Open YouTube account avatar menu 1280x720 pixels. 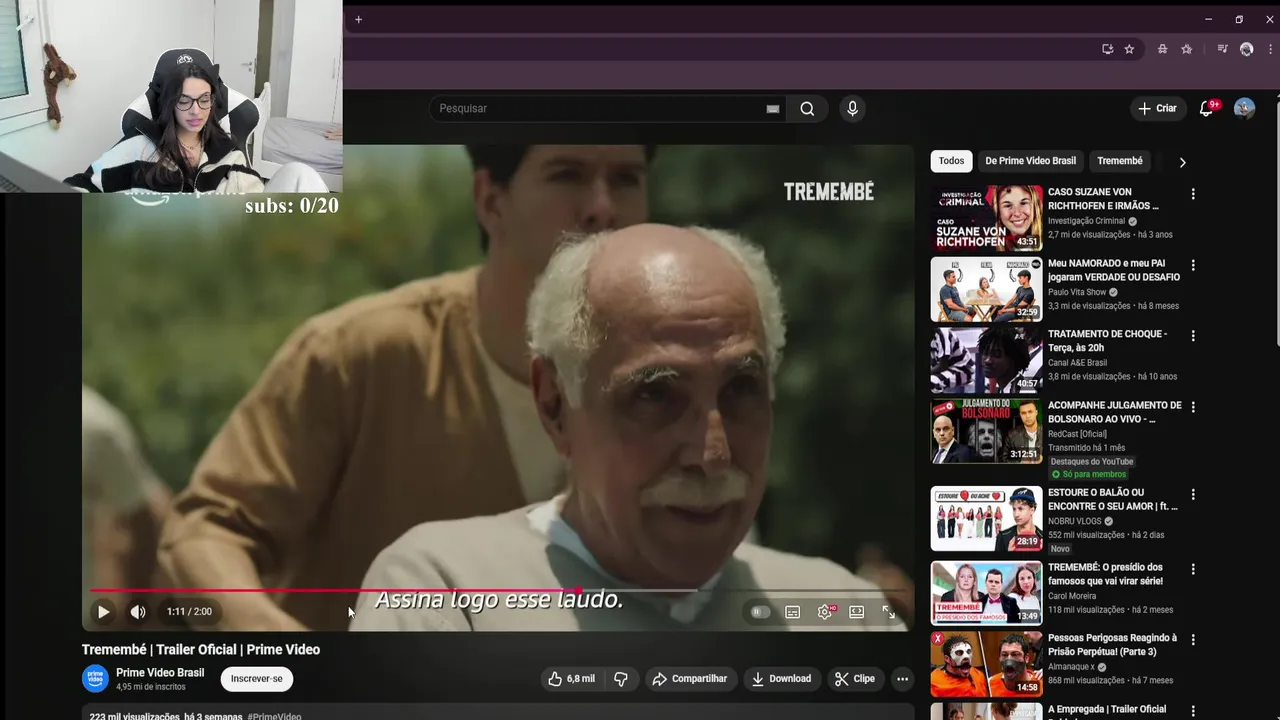coord(1244,108)
